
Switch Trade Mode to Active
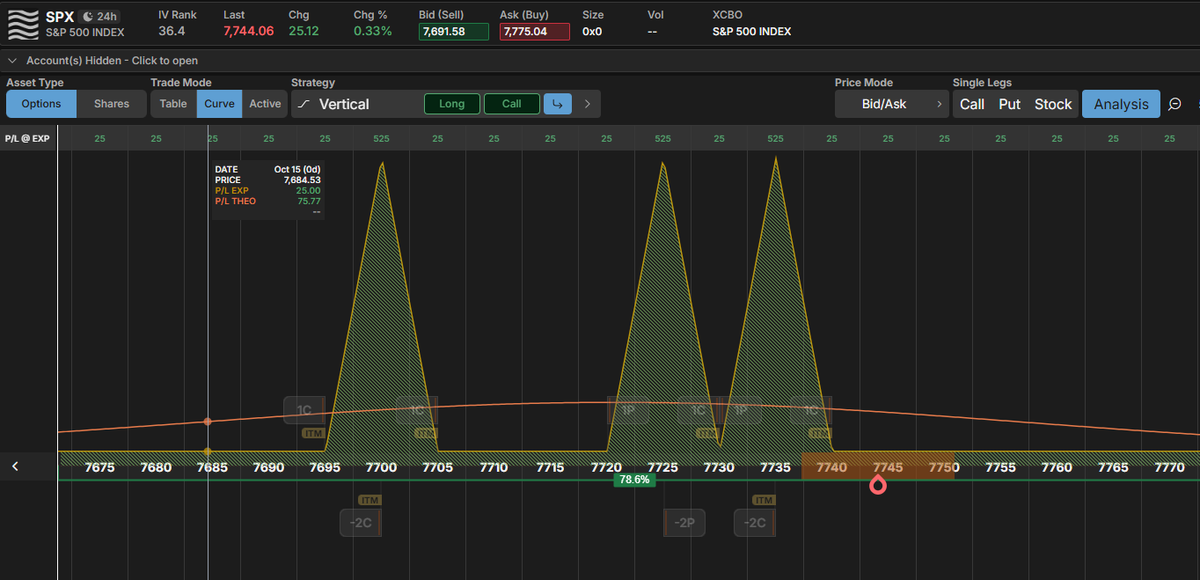pyautogui.click(x=265, y=104)
